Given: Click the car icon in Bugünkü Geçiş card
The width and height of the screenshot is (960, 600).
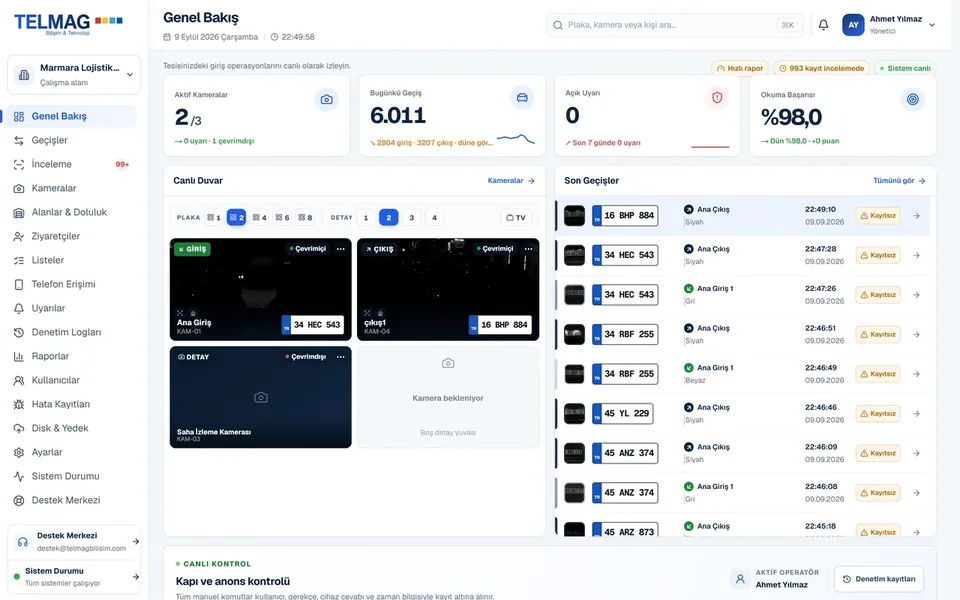Looking at the screenshot, I should 522,98.
